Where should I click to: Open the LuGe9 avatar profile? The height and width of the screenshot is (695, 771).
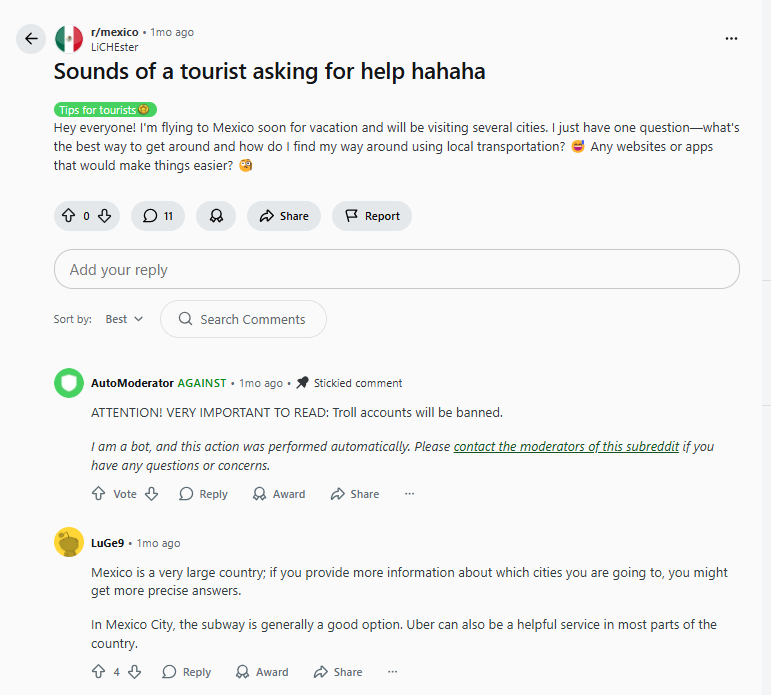(68, 543)
